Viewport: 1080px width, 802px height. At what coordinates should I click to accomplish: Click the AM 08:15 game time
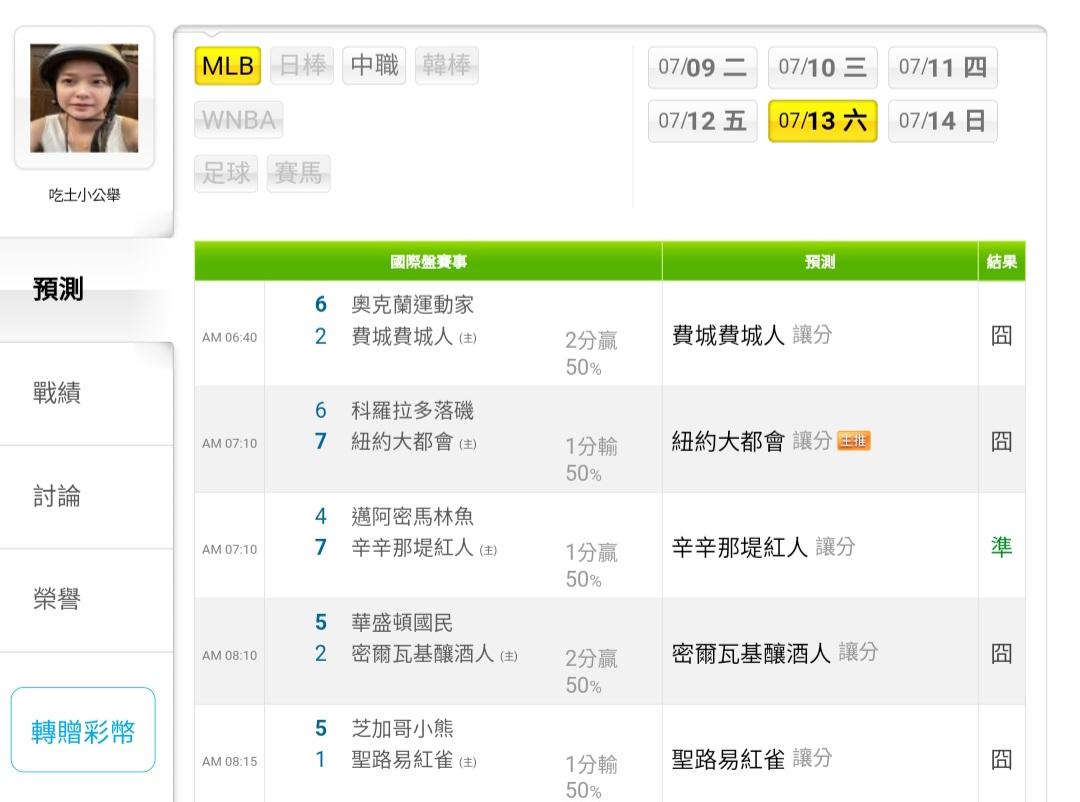pyautogui.click(x=229, y=762)
